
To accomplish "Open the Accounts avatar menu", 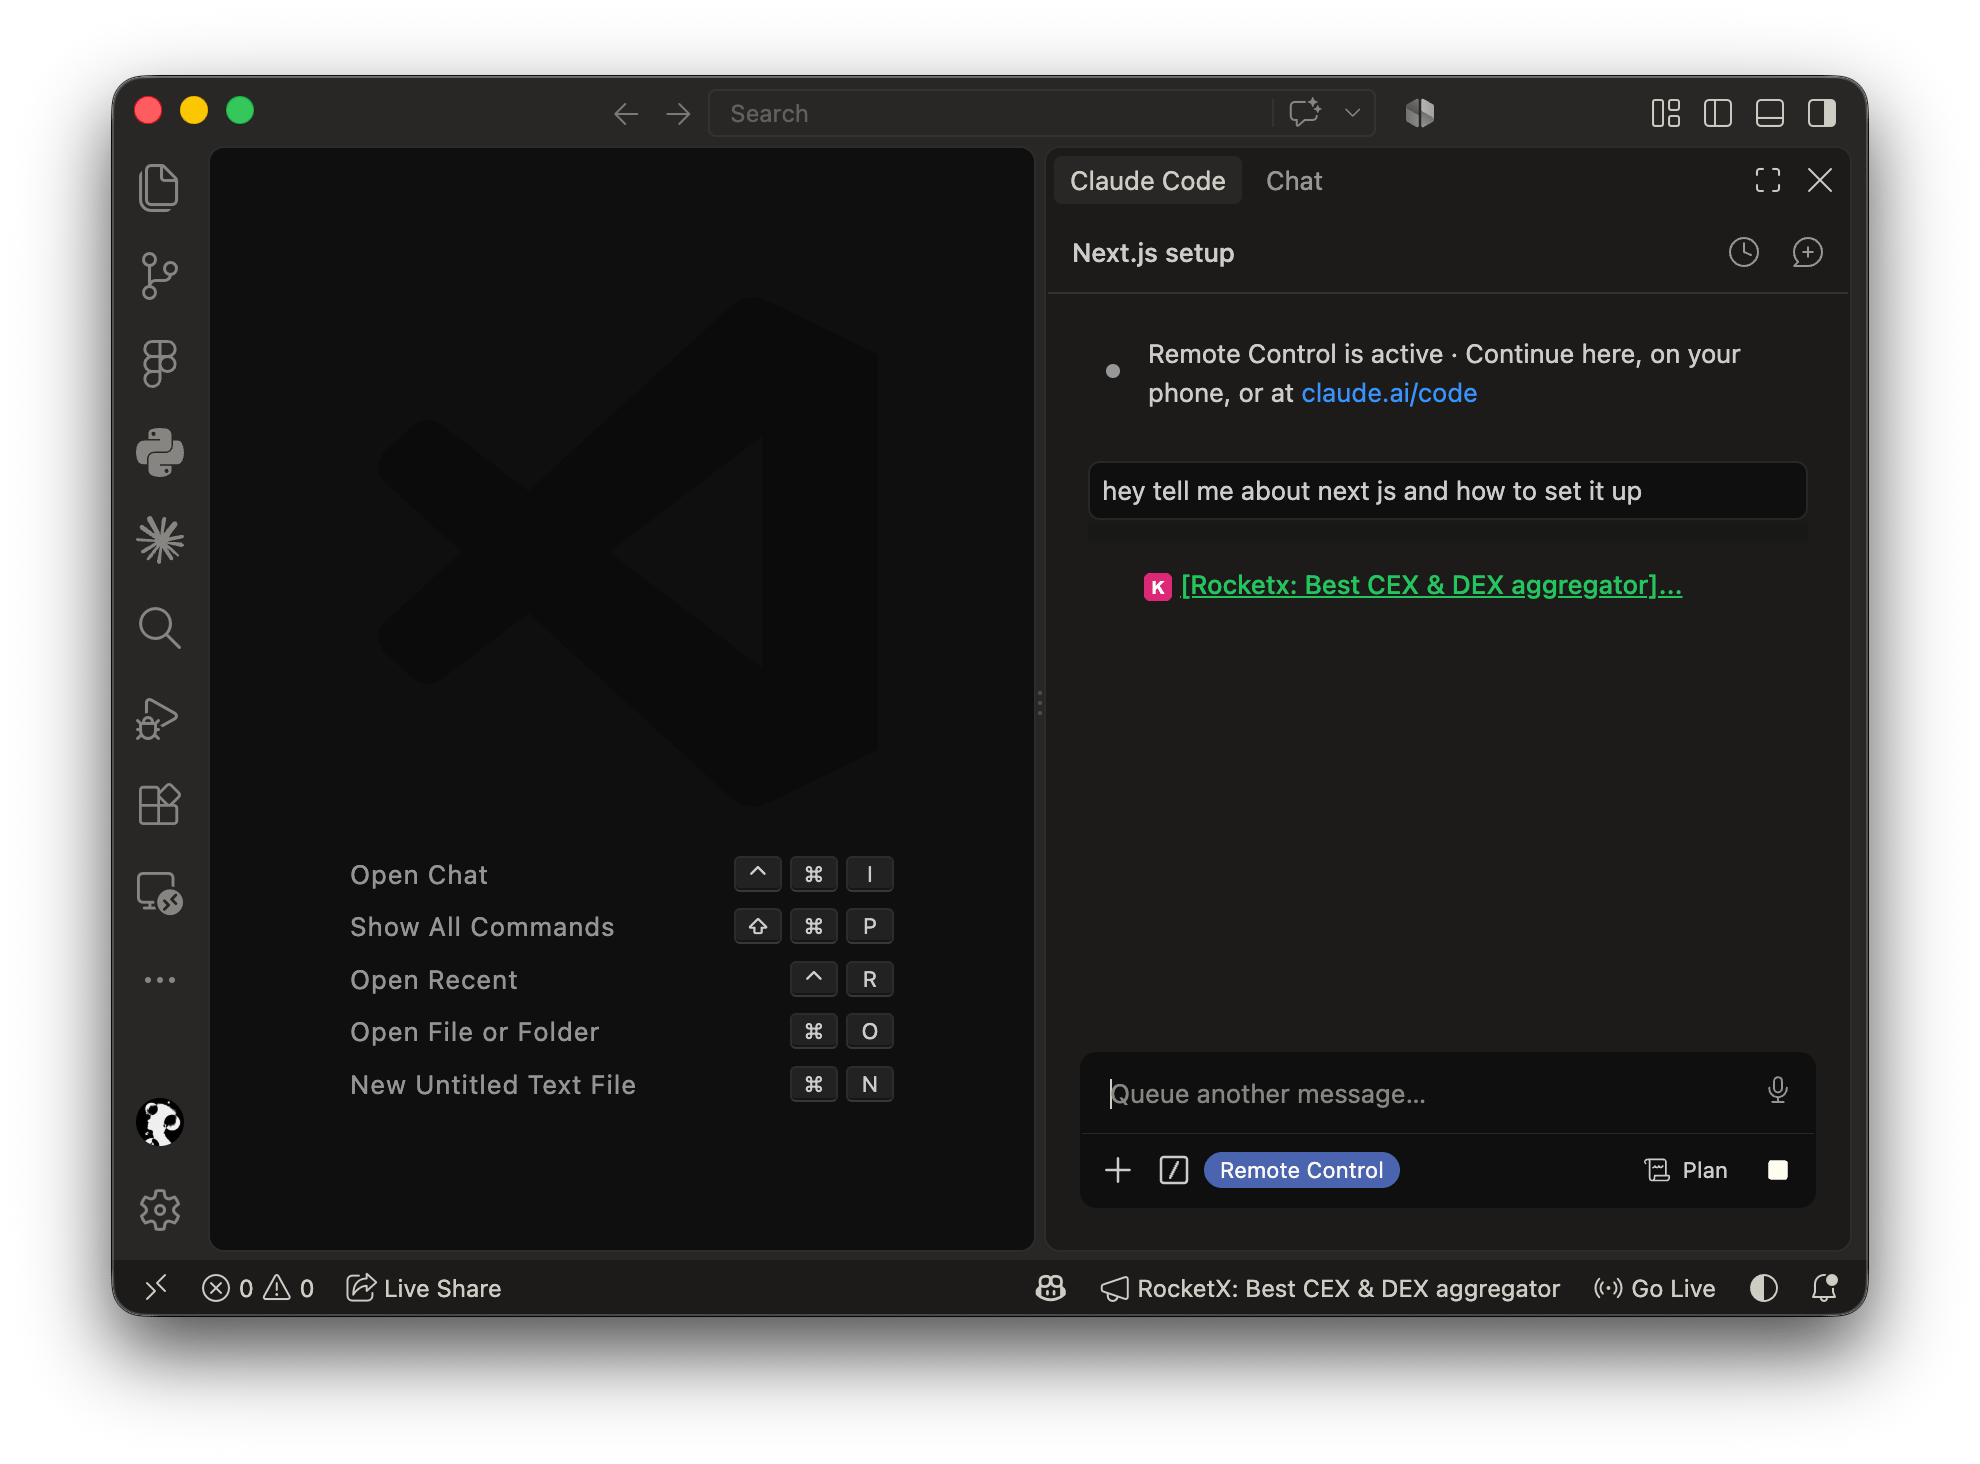I will point(159,1122).
